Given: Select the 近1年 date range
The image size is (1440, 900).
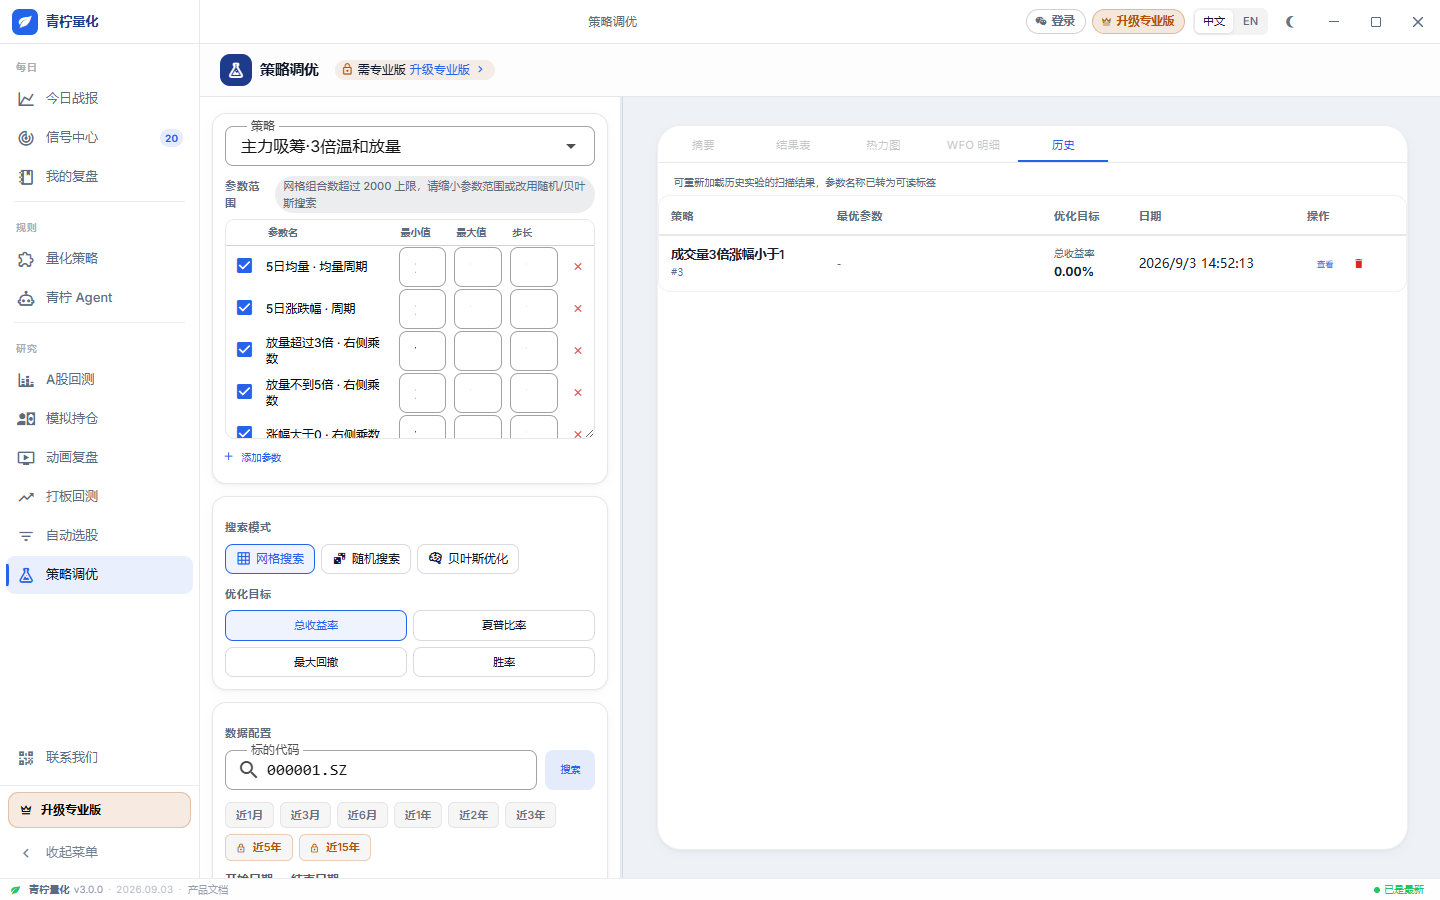Looking at the screenshot, I should coord(418,815).
